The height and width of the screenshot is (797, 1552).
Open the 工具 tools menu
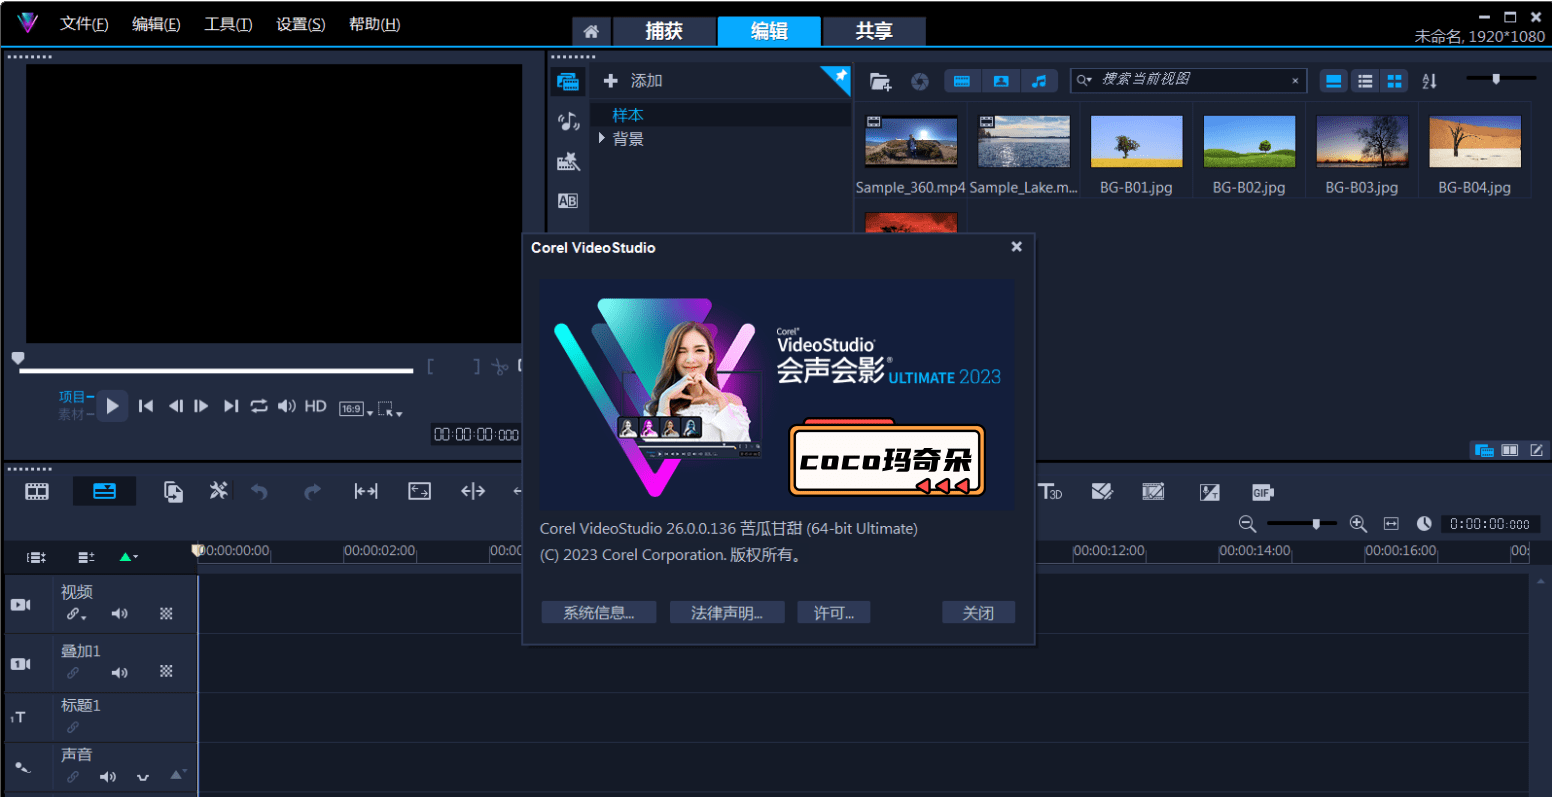coord(227,24)
